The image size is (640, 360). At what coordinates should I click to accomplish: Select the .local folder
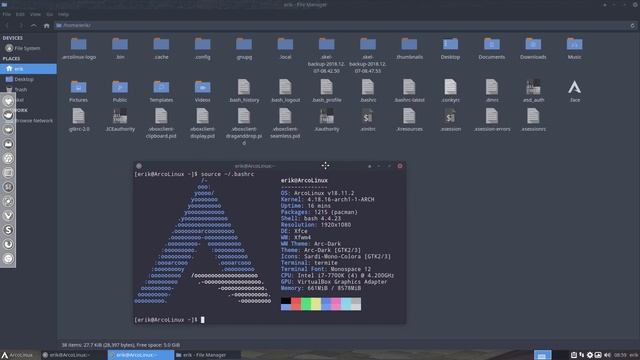(285, 49)
